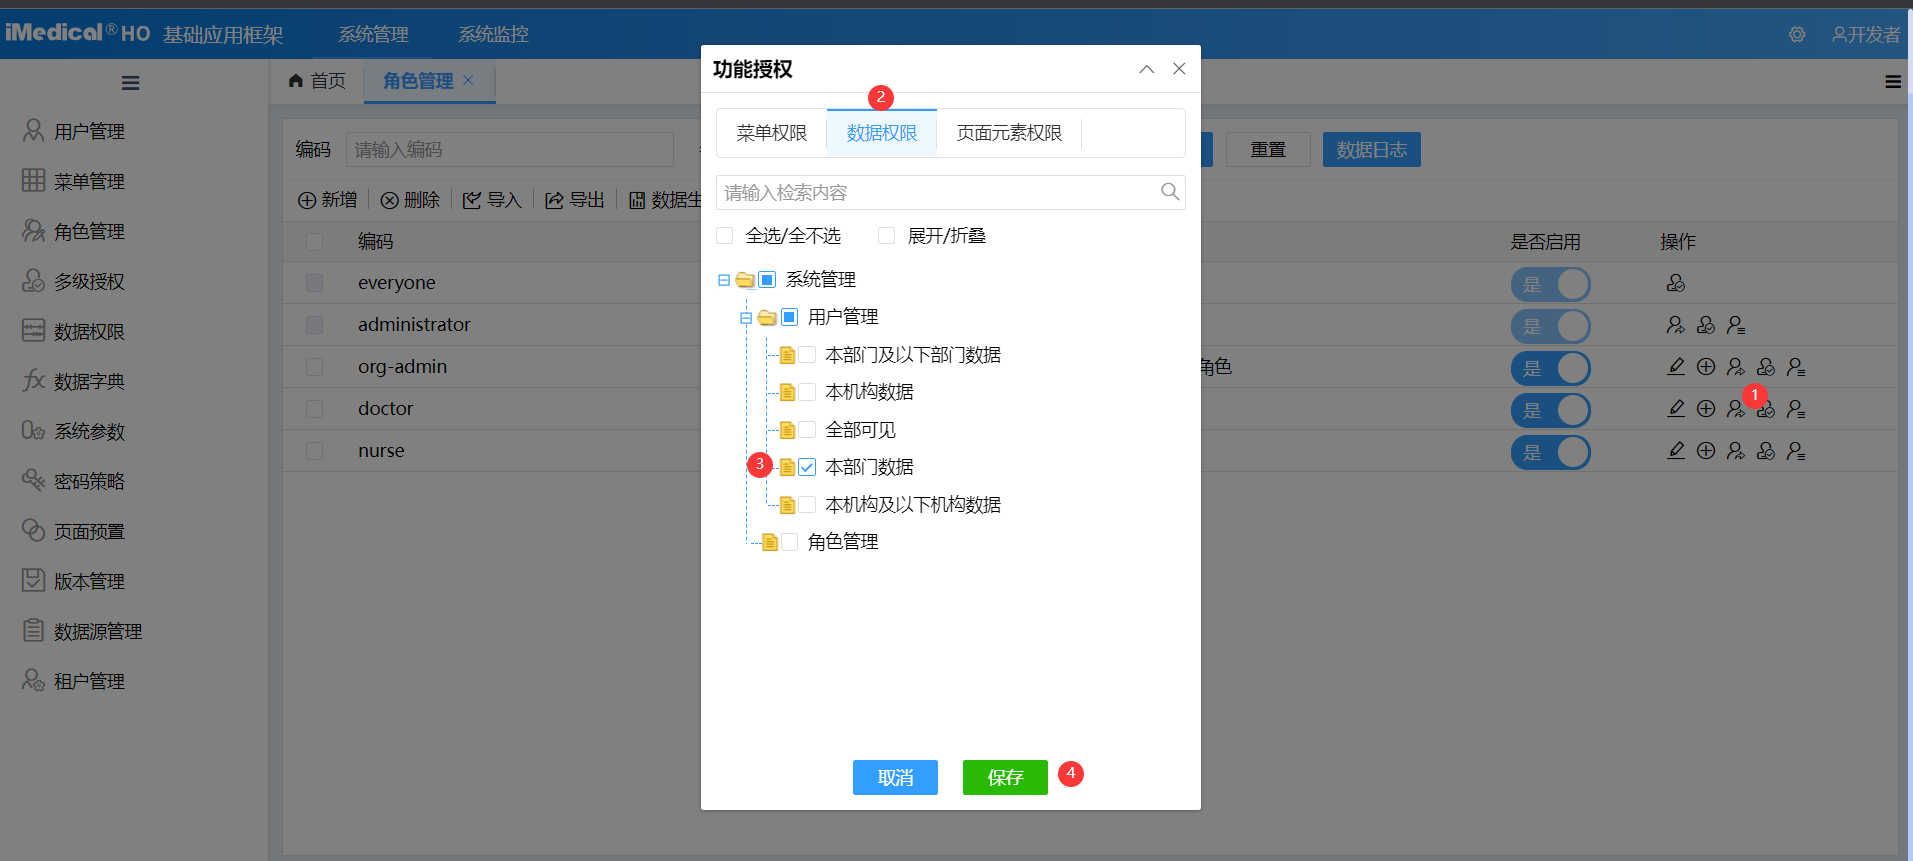Collapse sidebar with hamburger menu icon

click(131, 83)
